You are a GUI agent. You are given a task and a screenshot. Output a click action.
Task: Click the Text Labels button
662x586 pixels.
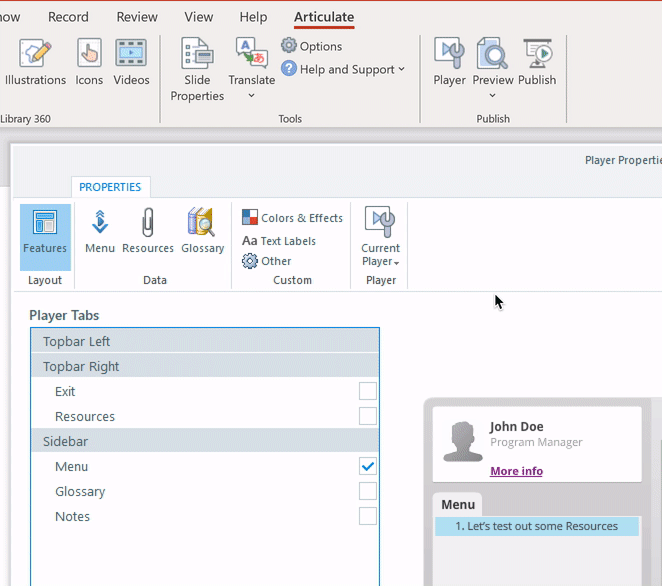pyautogui.click(x=279, y=241)
